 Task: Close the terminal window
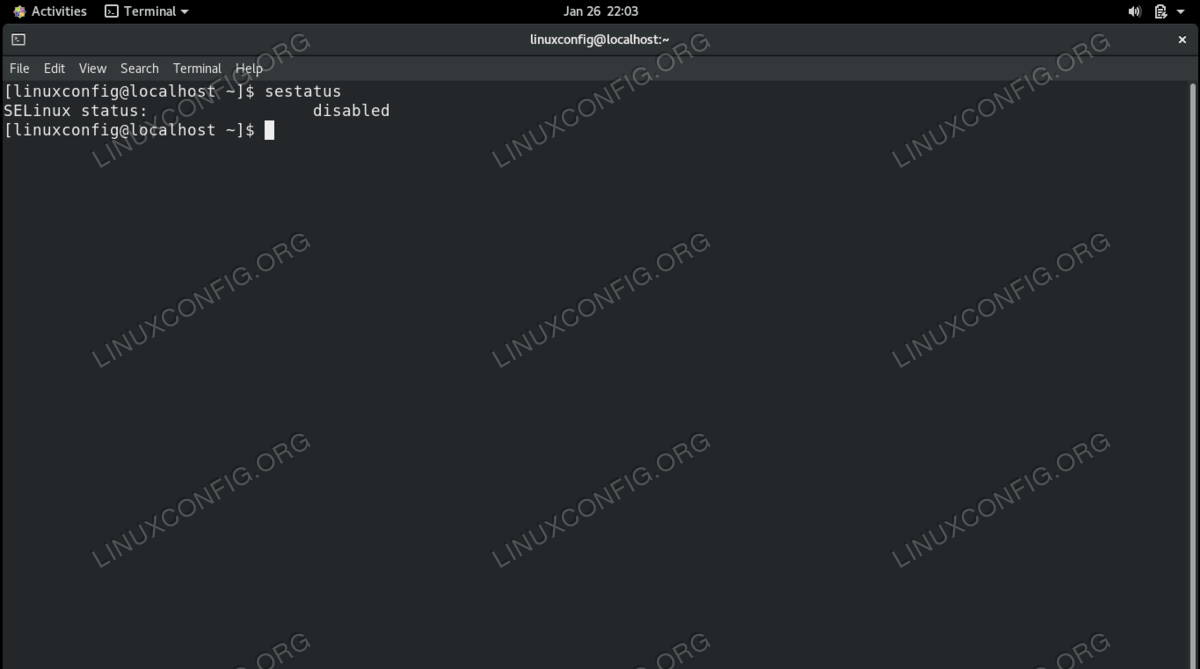[1182, 40]
